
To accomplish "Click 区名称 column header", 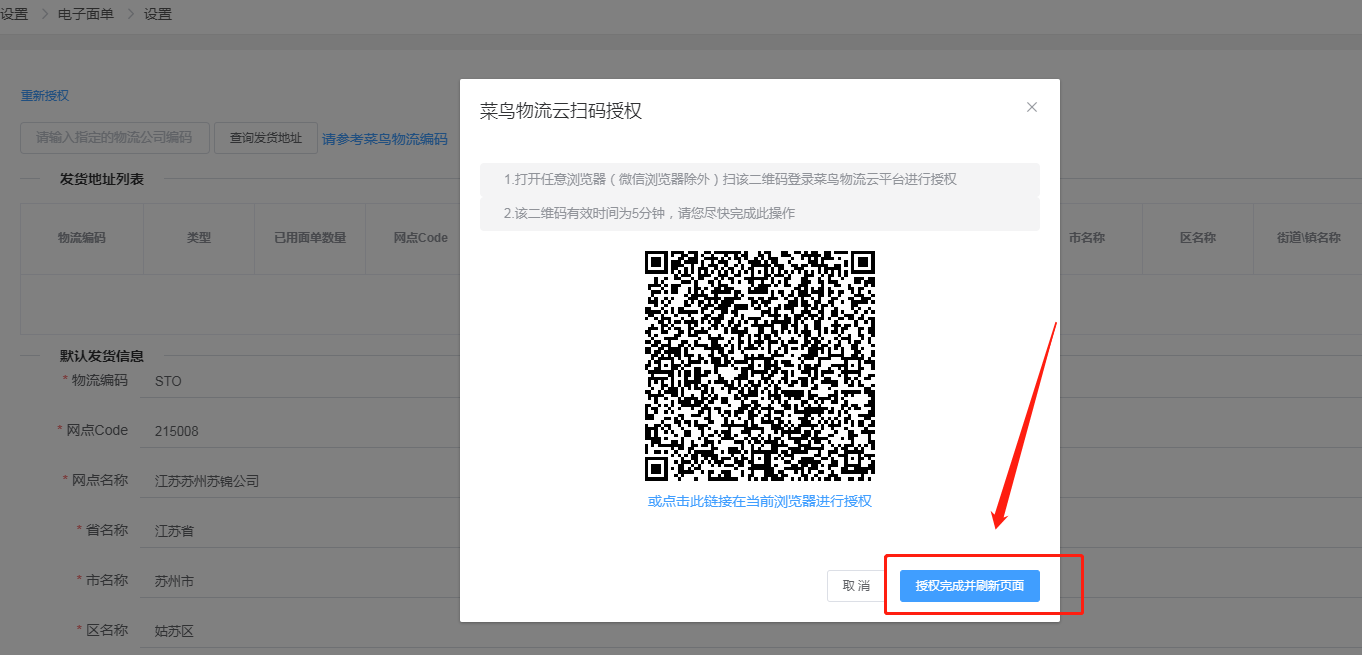I will [x=1198, y=238].
